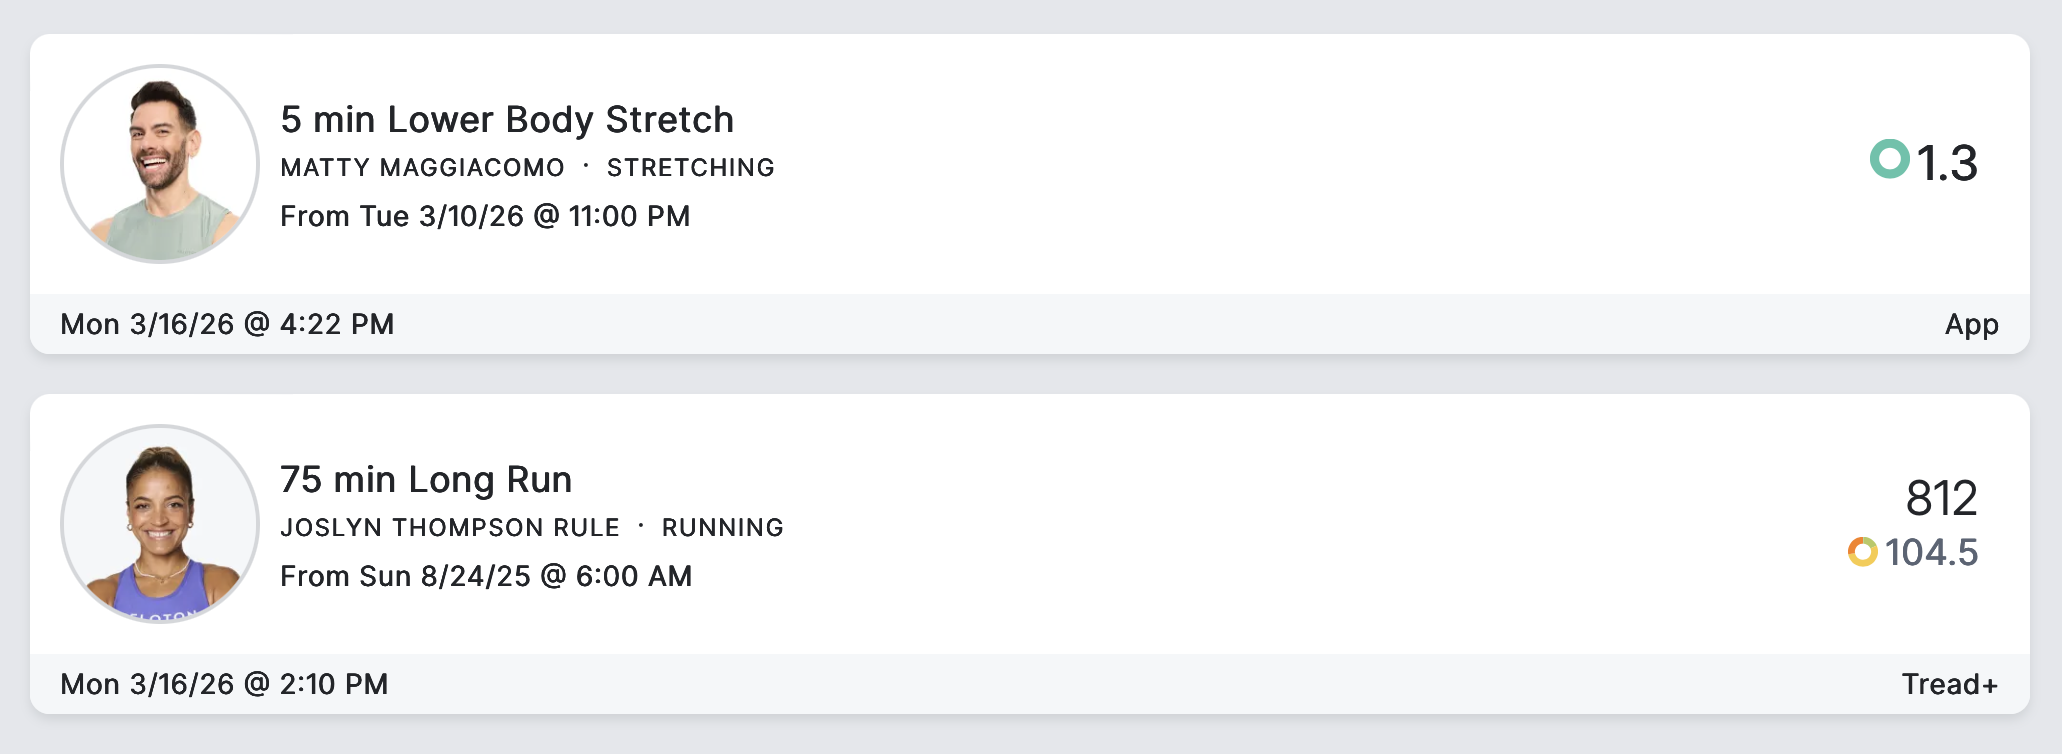Image resolution: width=2062 pixels, height=754 pixels.
Task: Click the 1.3 strive score value
Action: click(1946, 163)
